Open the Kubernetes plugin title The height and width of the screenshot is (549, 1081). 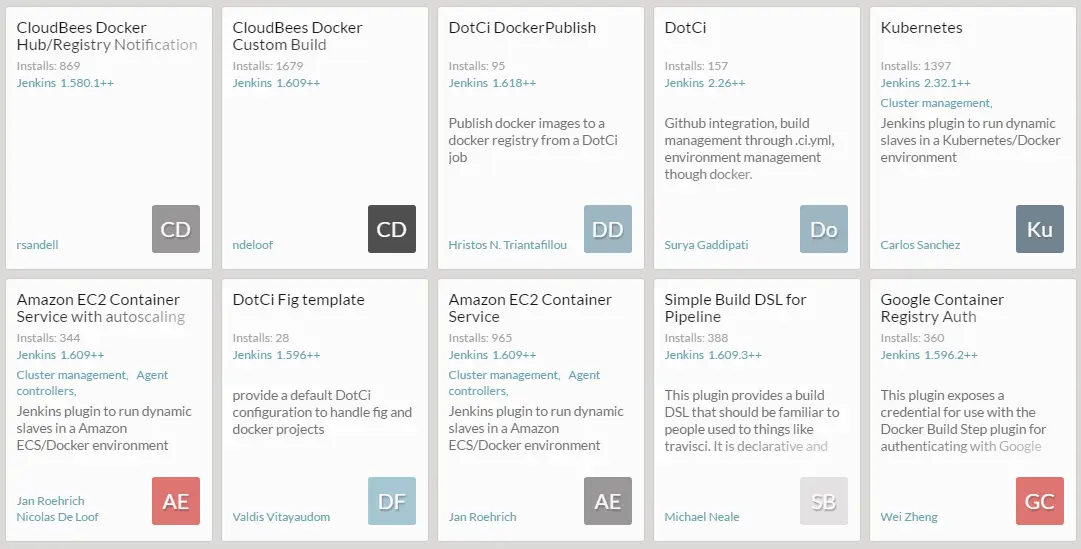922,28
